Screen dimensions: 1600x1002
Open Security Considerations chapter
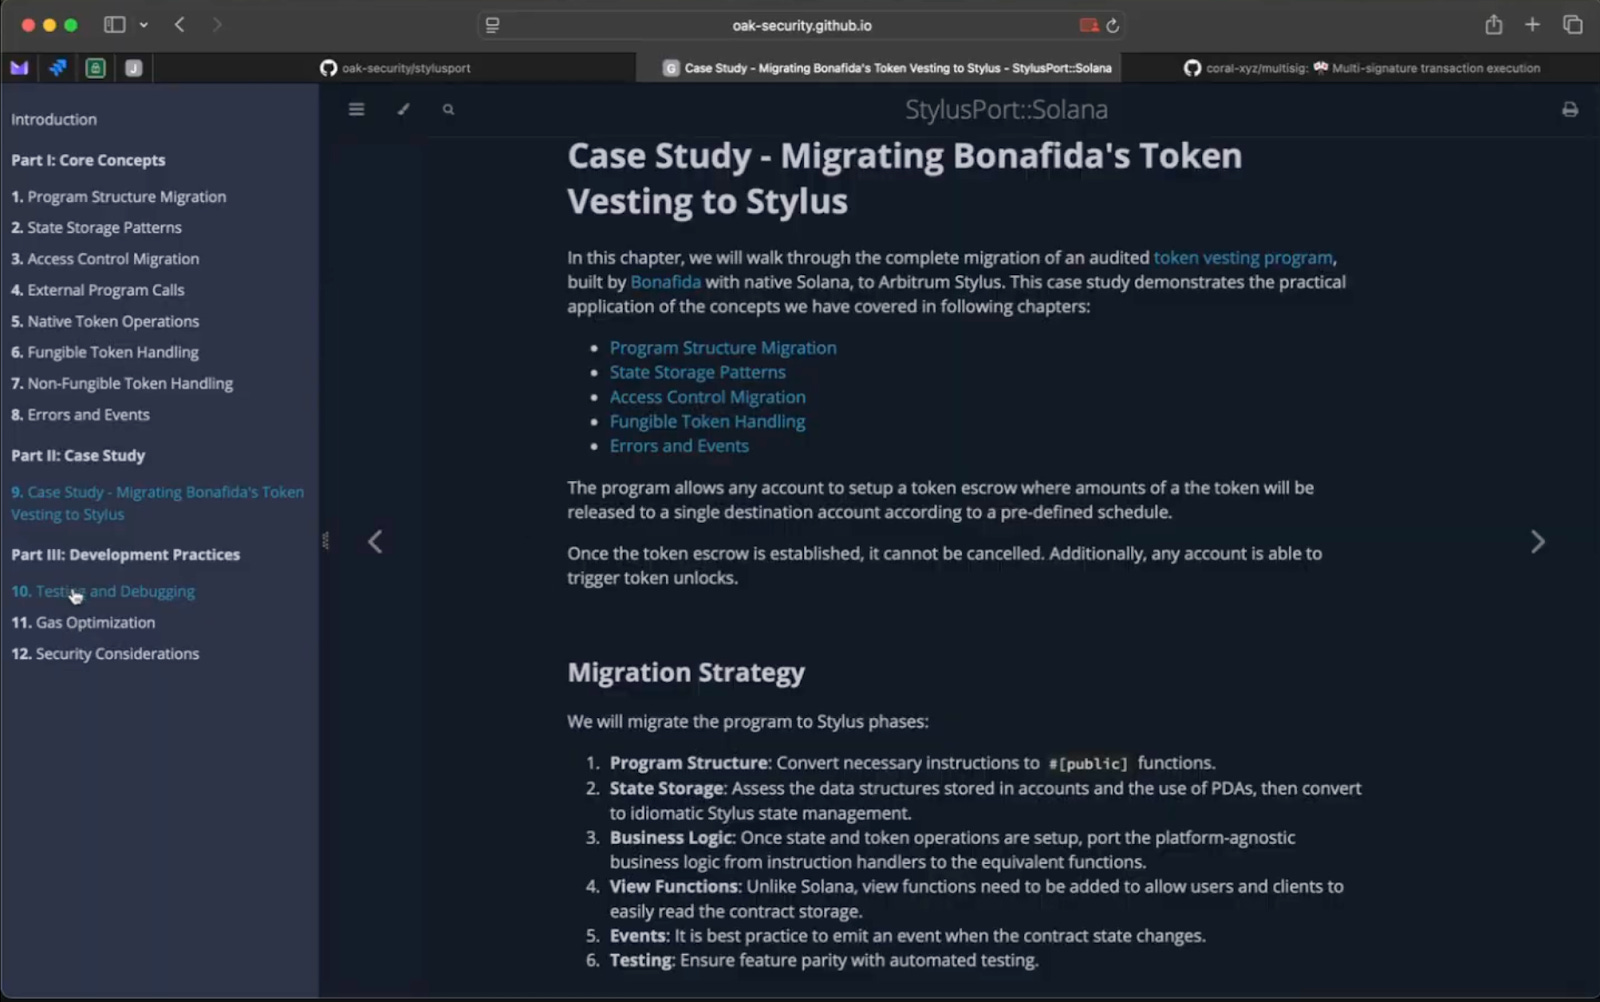[x=105, y=653]
